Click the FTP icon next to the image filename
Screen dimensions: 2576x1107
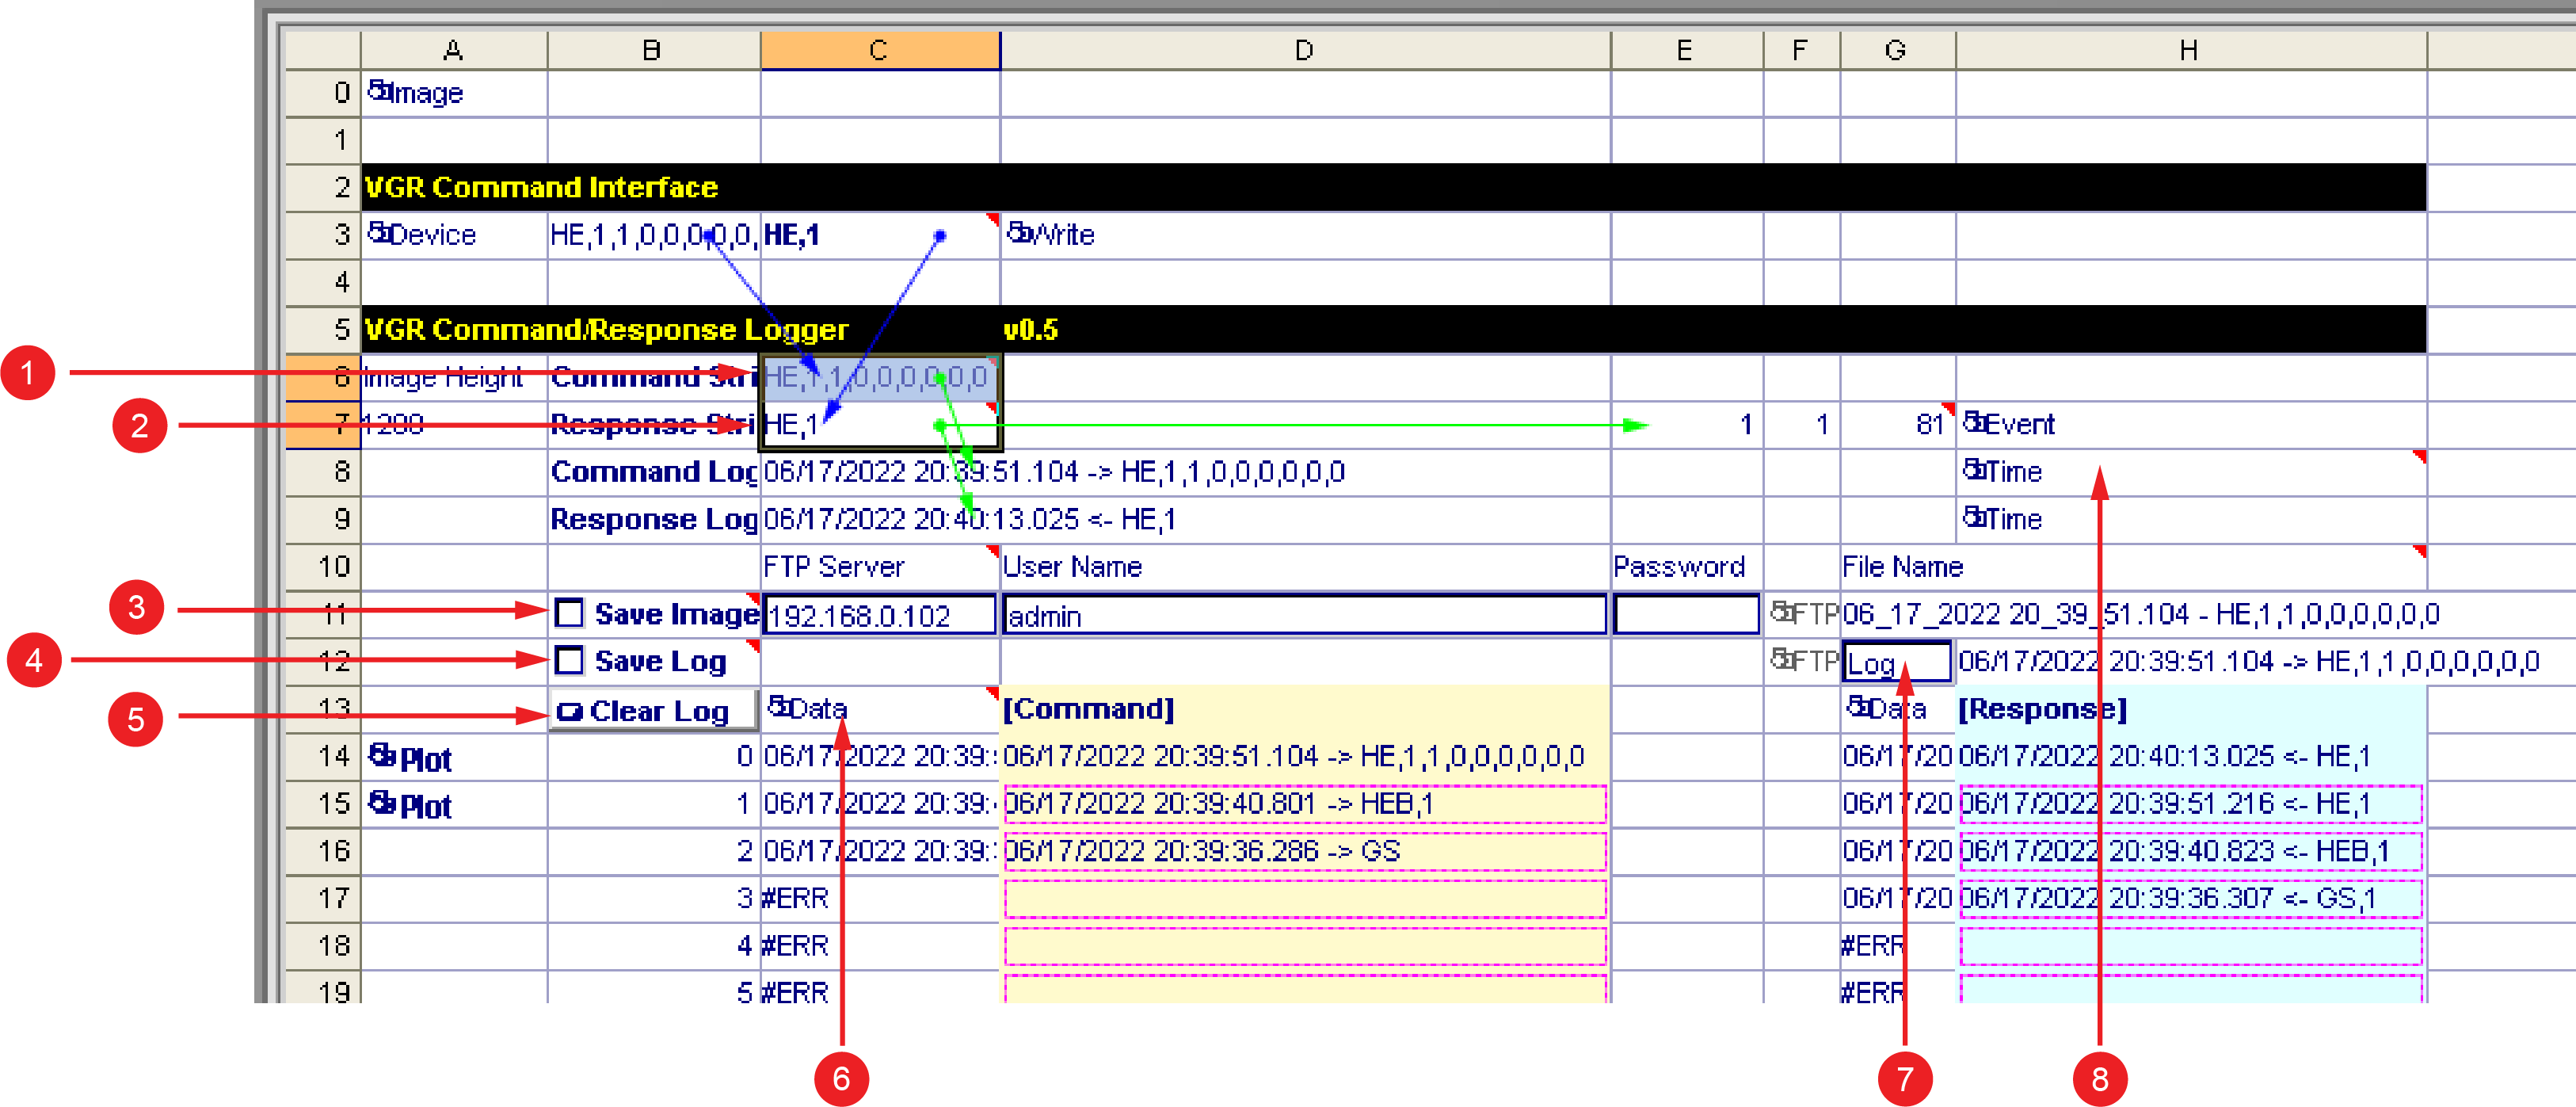coord(1782,613)
